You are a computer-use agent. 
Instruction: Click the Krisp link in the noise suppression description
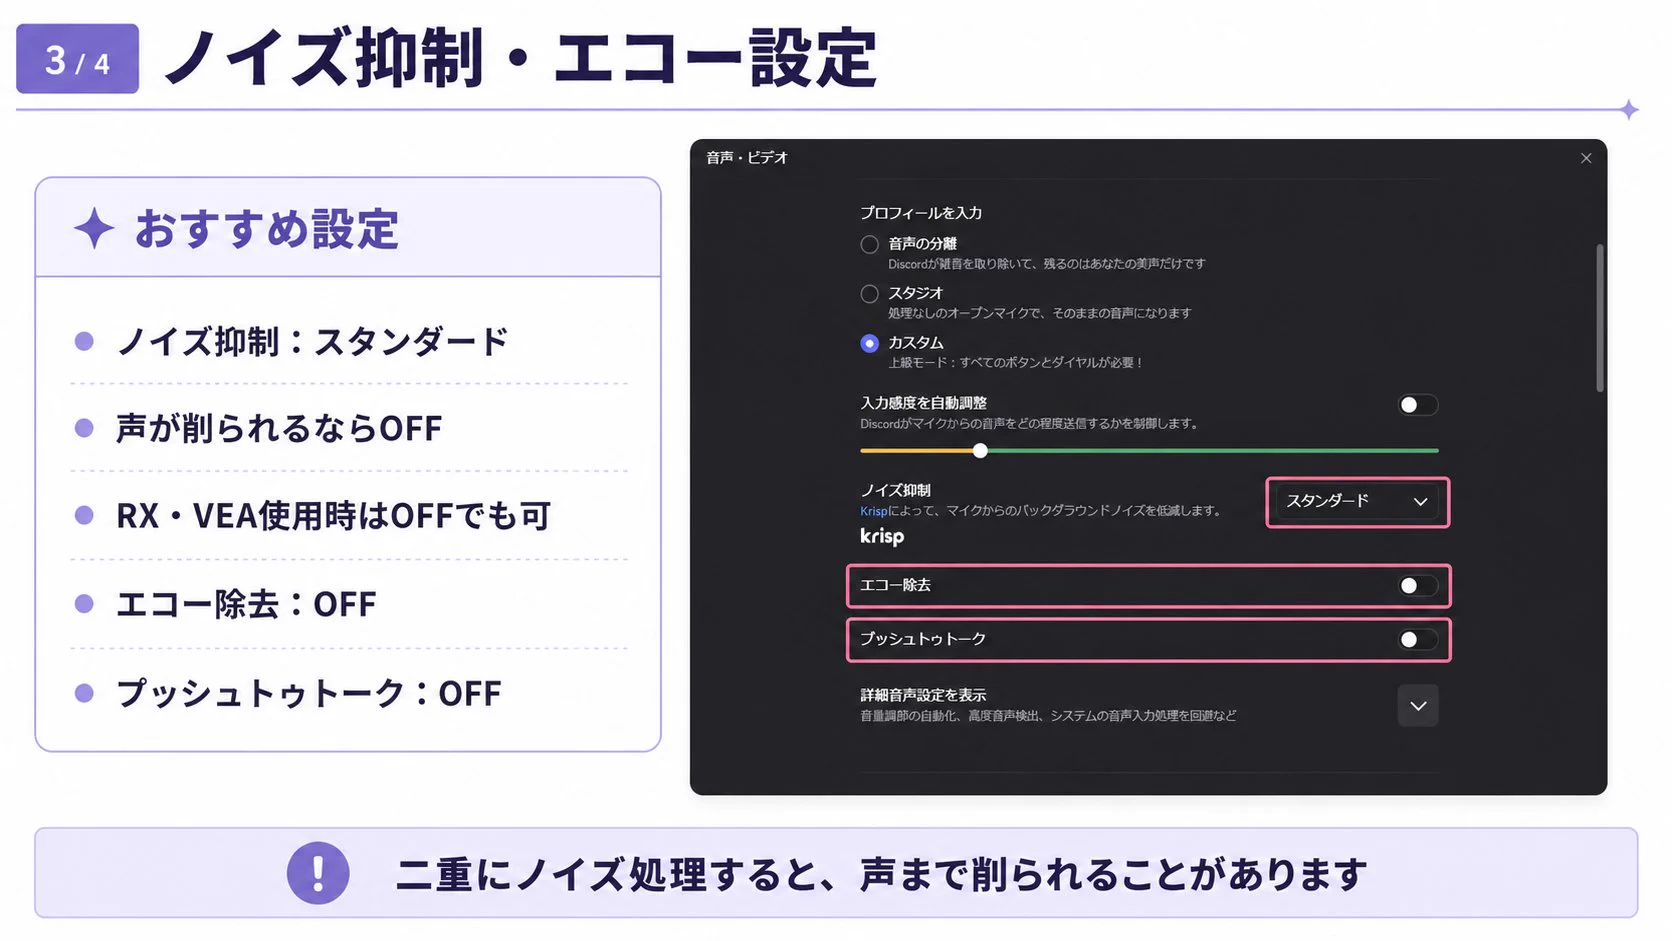[x=874, y=511]
